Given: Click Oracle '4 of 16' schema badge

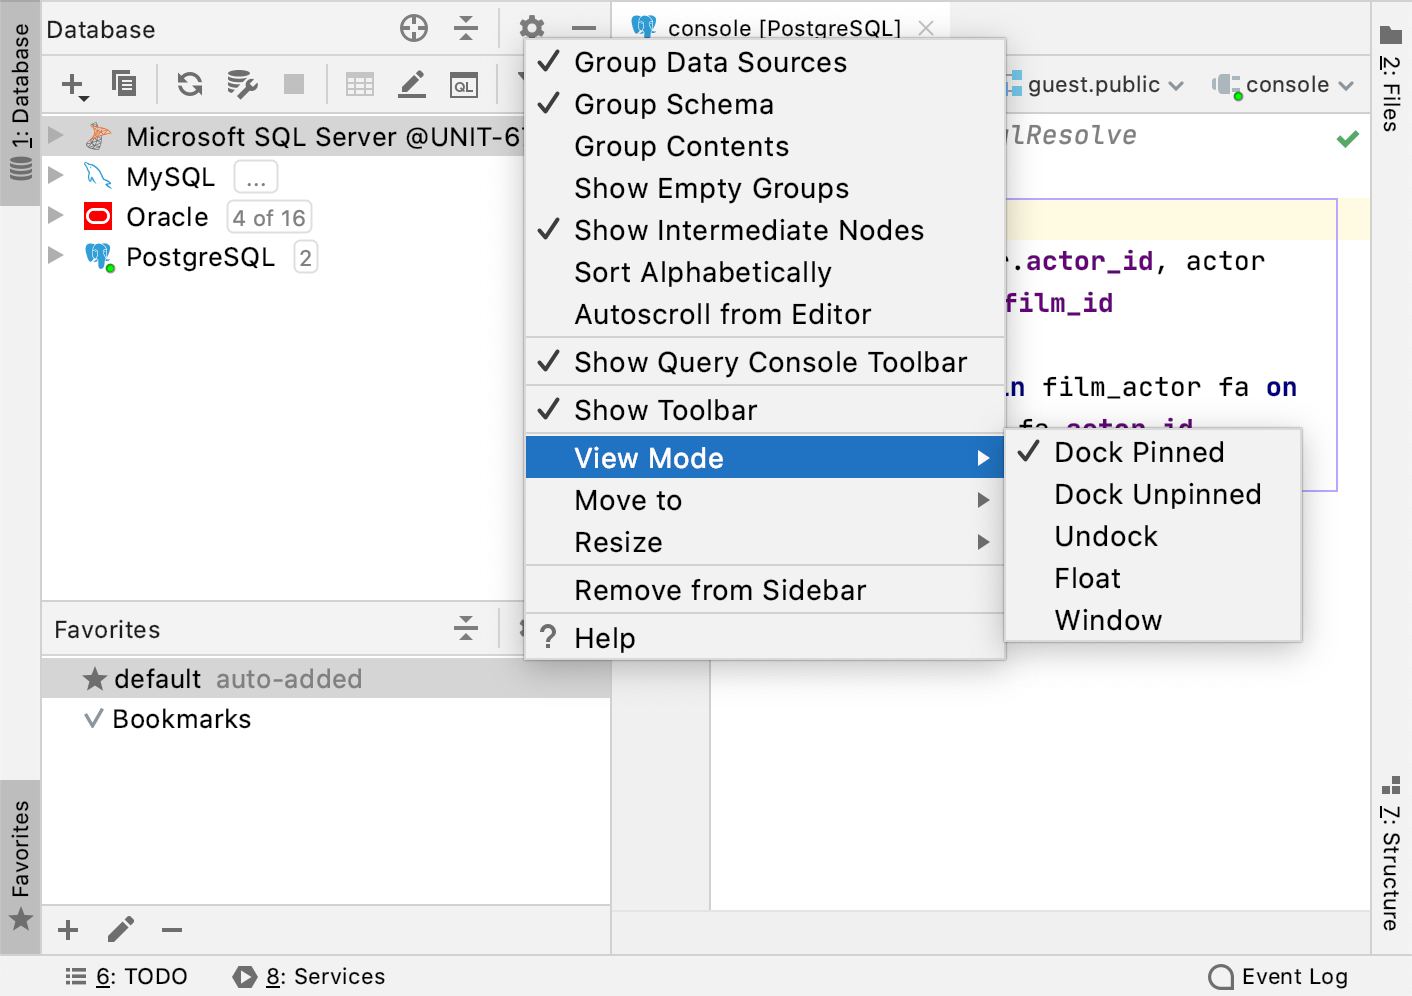Looking at the screenshot, I should click(270, 217).
